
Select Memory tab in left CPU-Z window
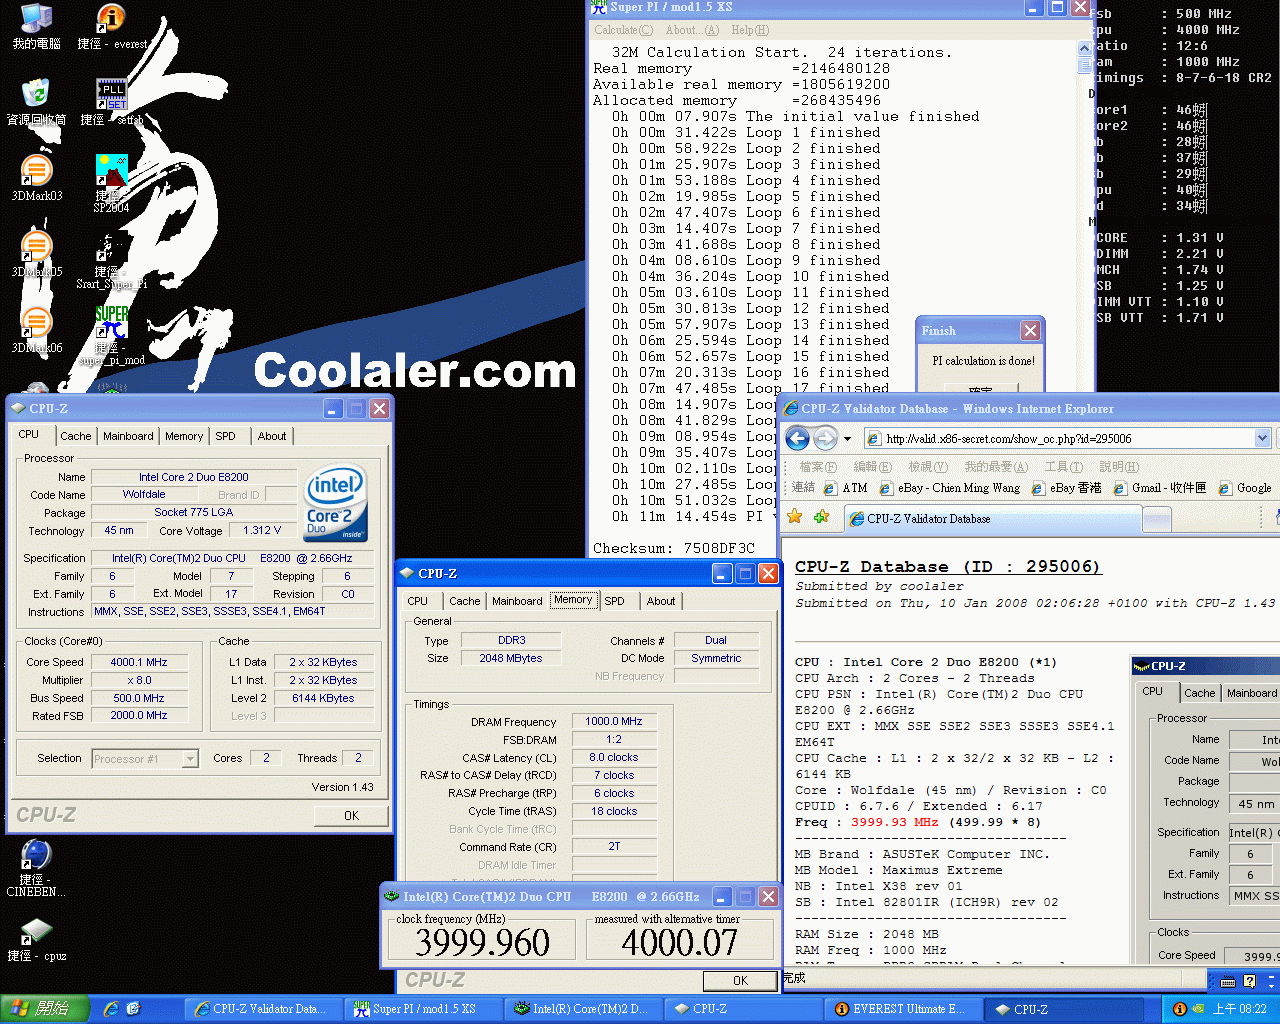[x=184, y=436]
